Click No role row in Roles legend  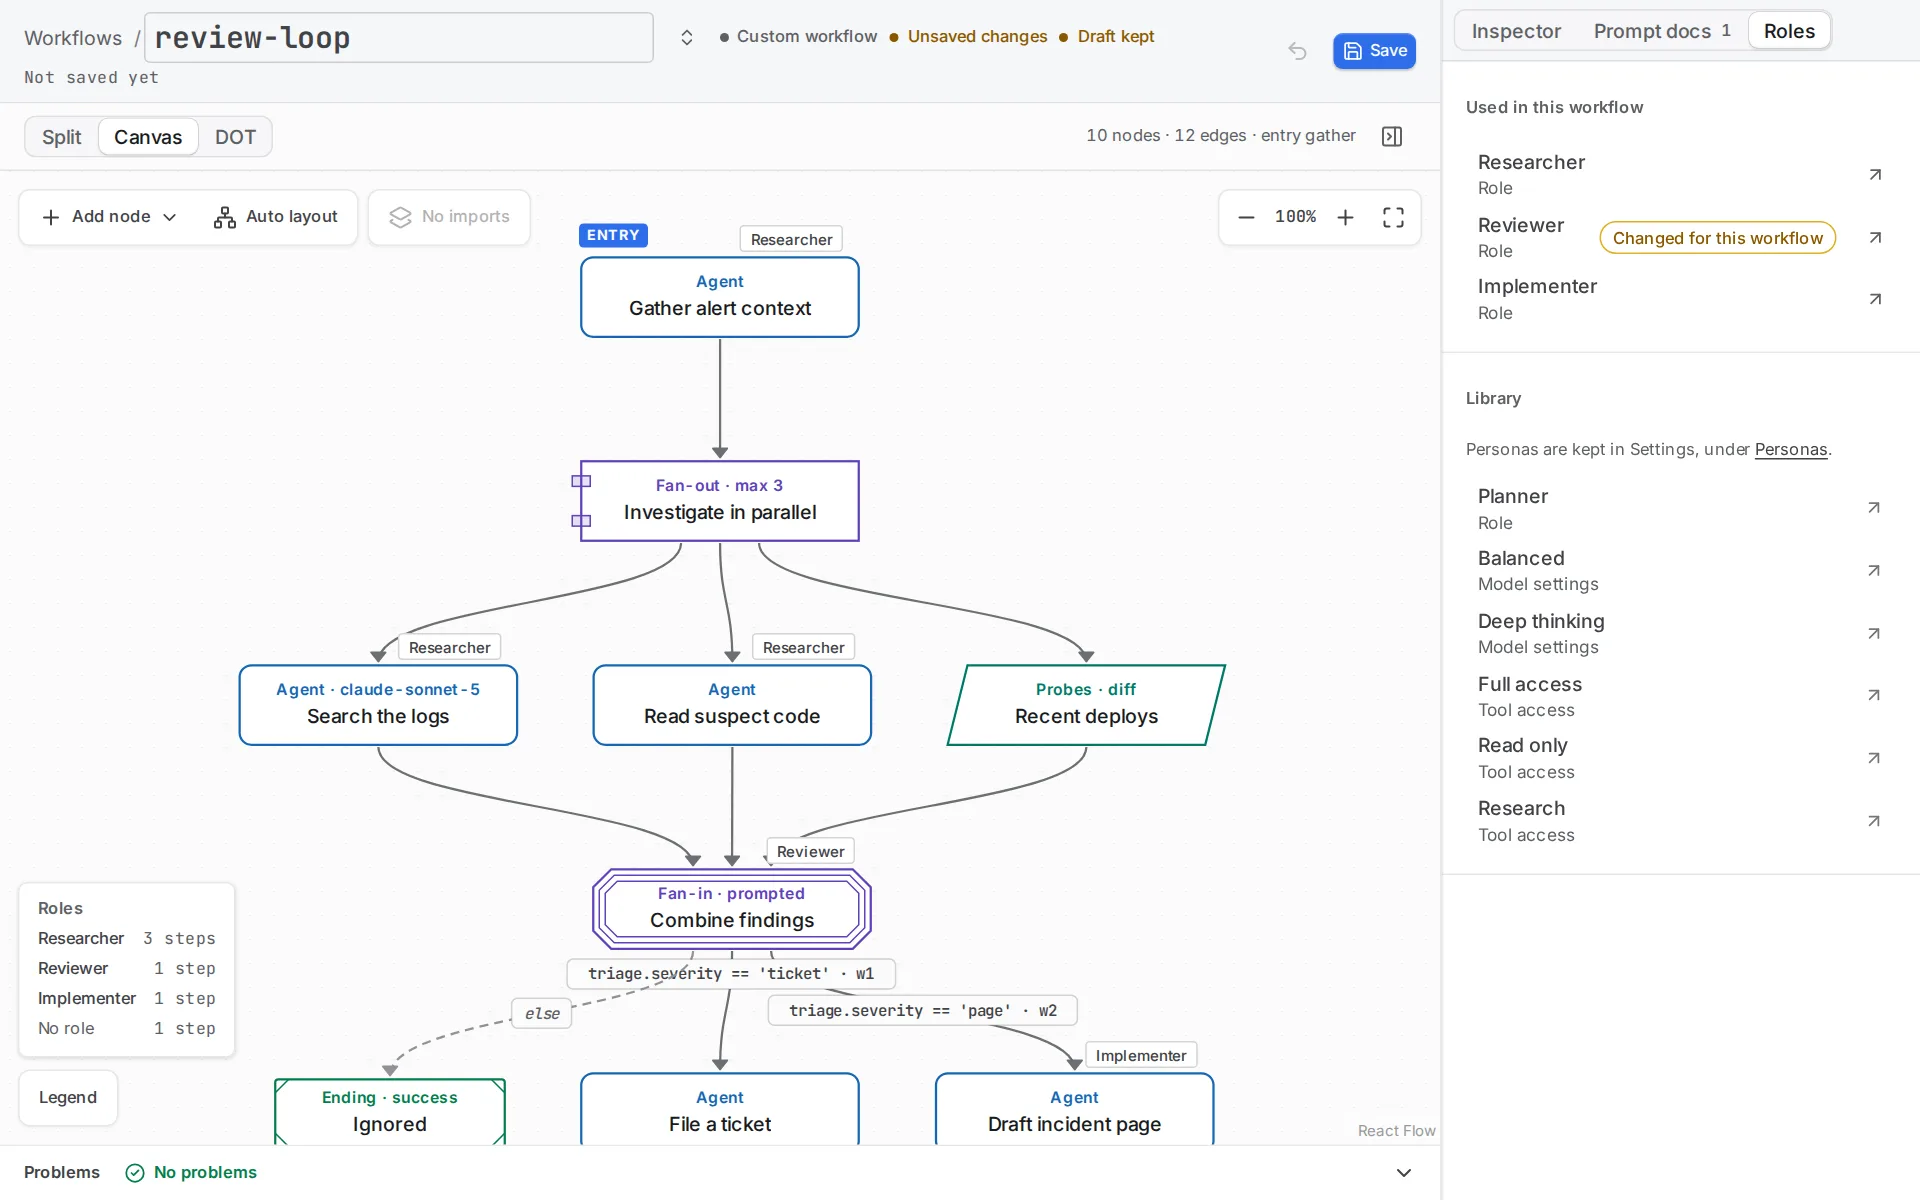(127, 1029)
